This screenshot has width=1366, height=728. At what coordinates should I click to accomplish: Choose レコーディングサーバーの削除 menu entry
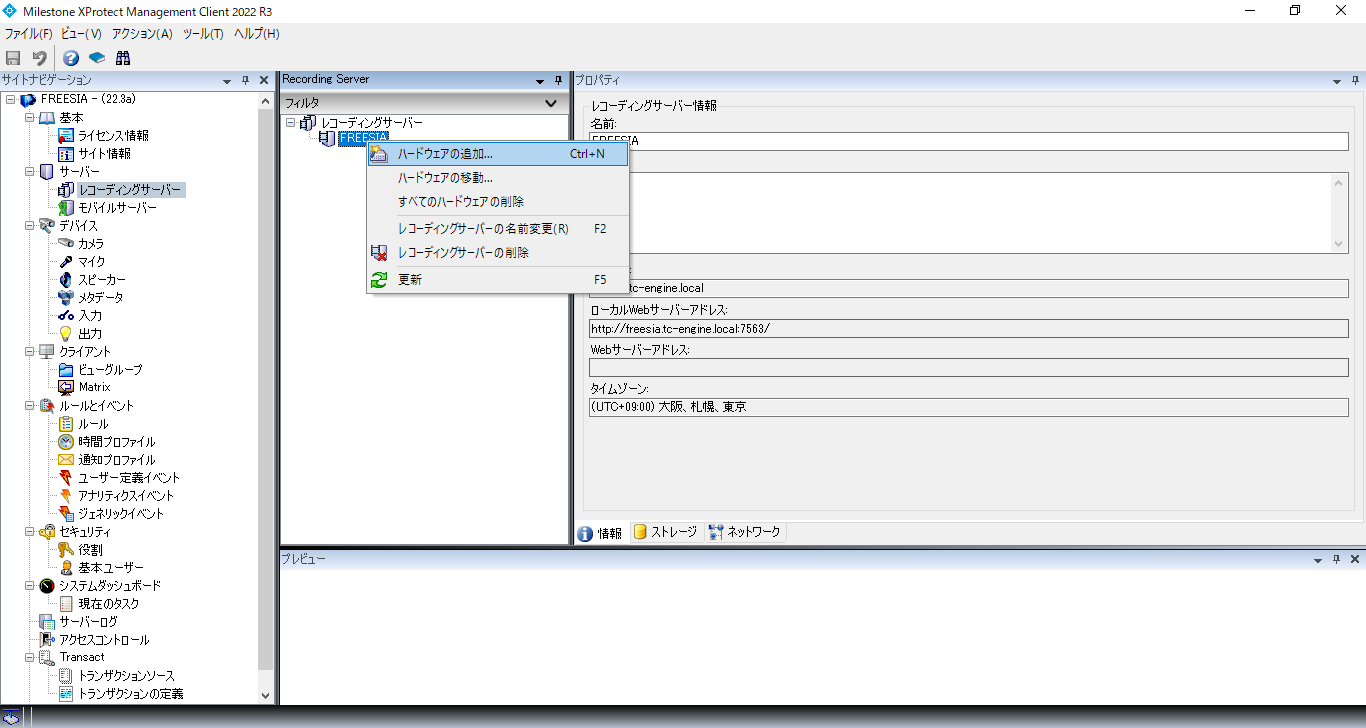tap(498, 253)
